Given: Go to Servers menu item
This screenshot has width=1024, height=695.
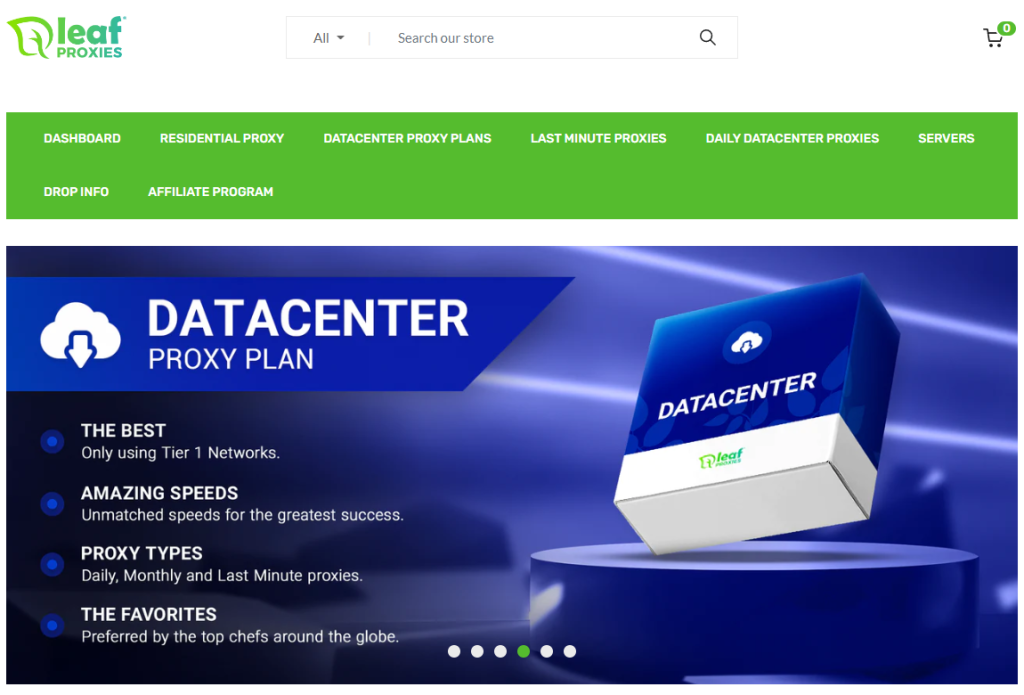Looking at the screenshot, I should click(x=946, y=138).
